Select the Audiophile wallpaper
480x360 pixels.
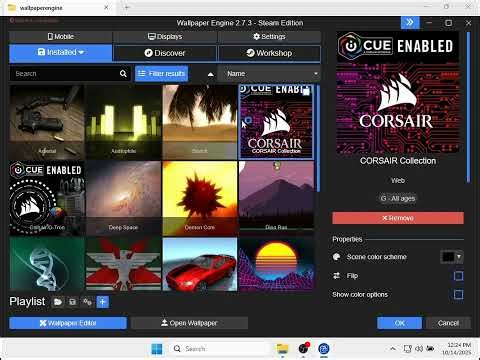point(123,122)
